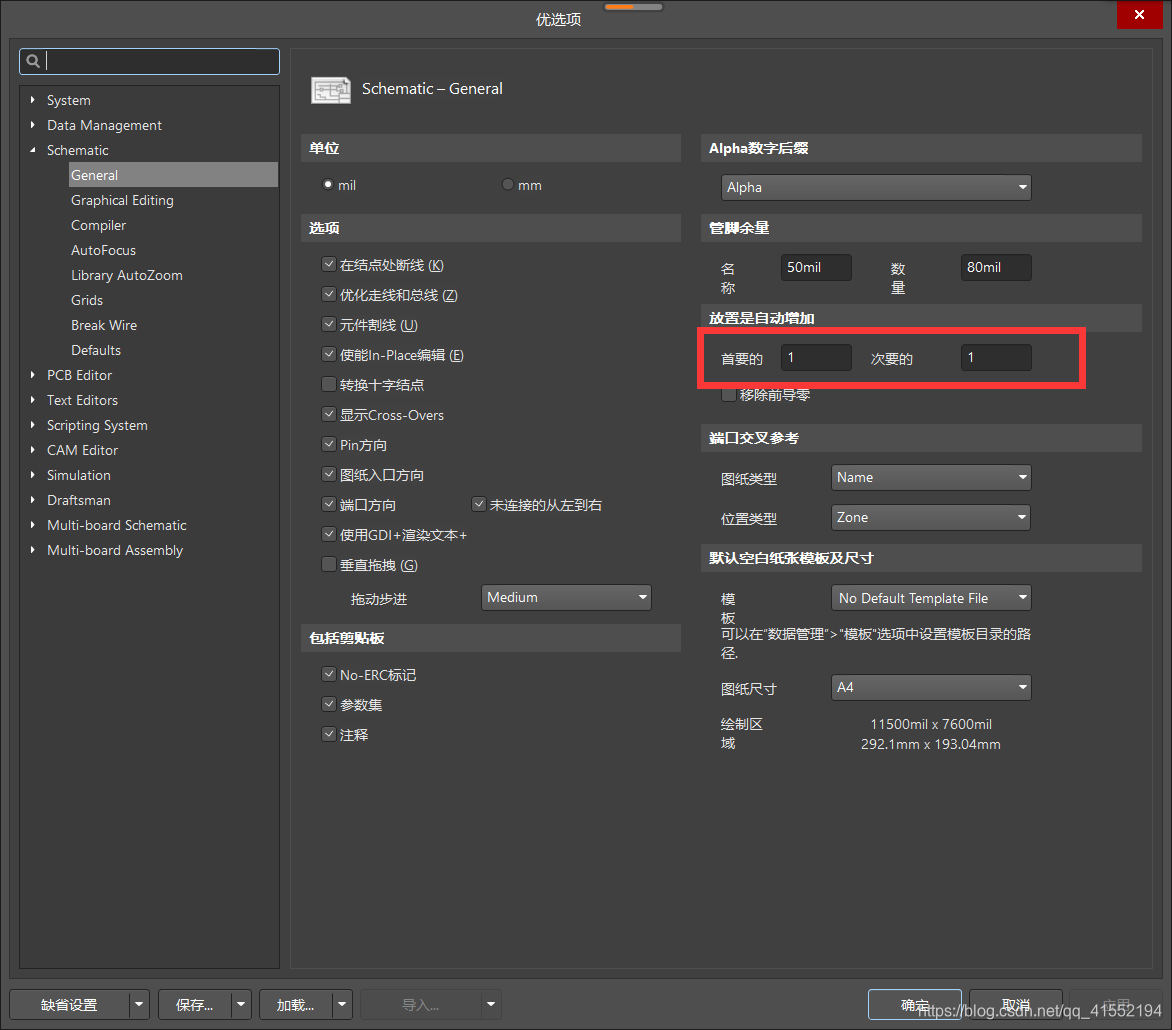Toggle Pin方向 checkbox
Viewport: 1172px width, 1030px height.
click(328, 444)
